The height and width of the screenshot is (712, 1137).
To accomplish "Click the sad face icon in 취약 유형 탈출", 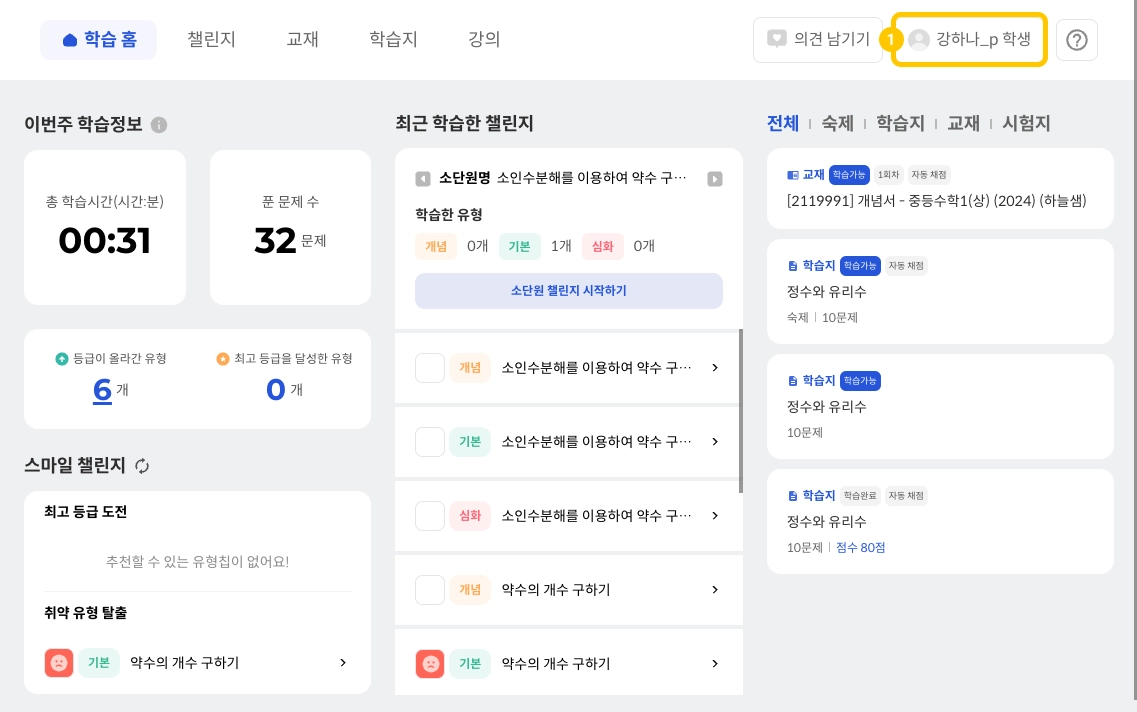I will (59, 663).
